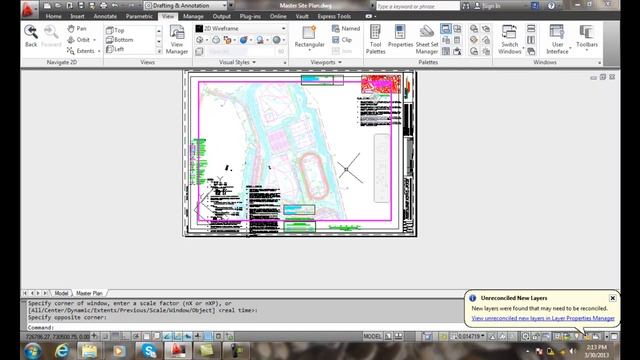Viewport: 640px width, 360px height.
Task: Click View unreconciled new layers link
Action: tap(543, 318)
